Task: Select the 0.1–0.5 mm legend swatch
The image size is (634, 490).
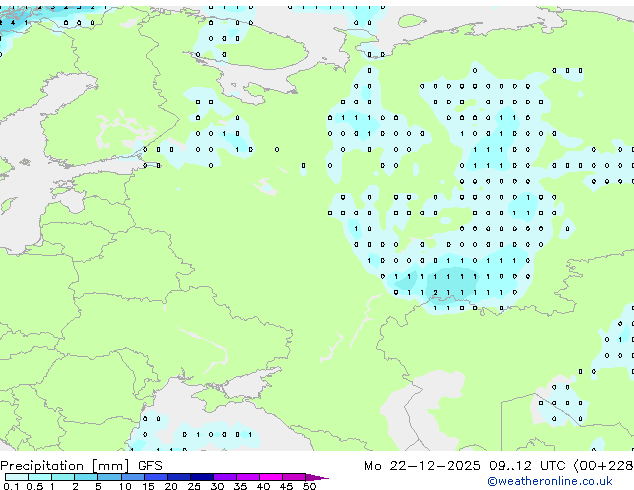Action: pos(17,477)
